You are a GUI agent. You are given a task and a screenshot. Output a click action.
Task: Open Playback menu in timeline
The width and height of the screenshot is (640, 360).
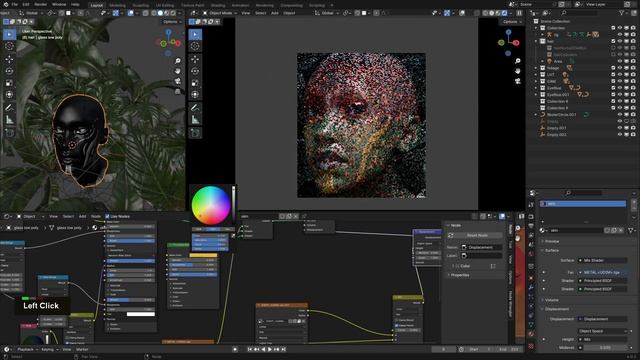26,350
